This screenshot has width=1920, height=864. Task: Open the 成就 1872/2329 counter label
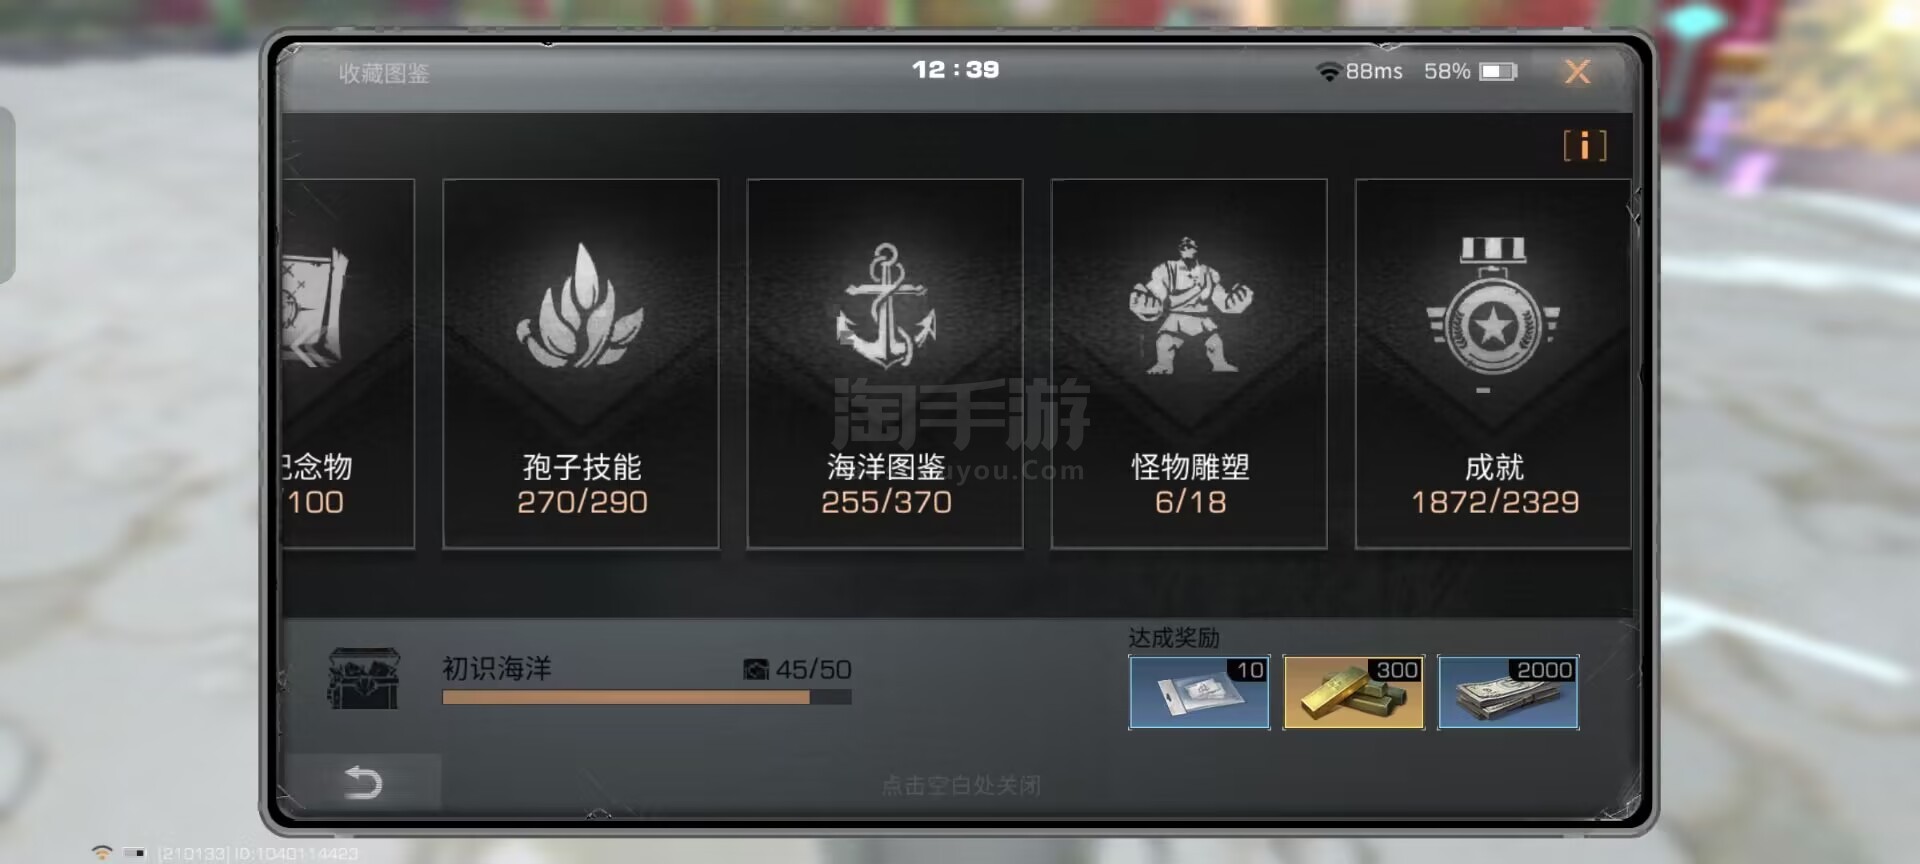click(1494, 502)
